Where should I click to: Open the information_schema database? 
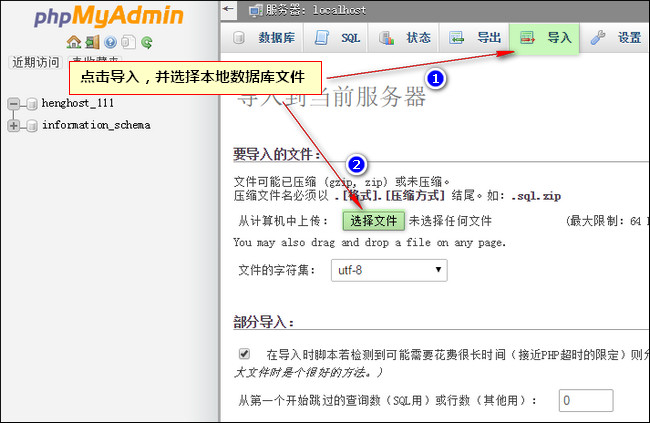pos(96,125)
